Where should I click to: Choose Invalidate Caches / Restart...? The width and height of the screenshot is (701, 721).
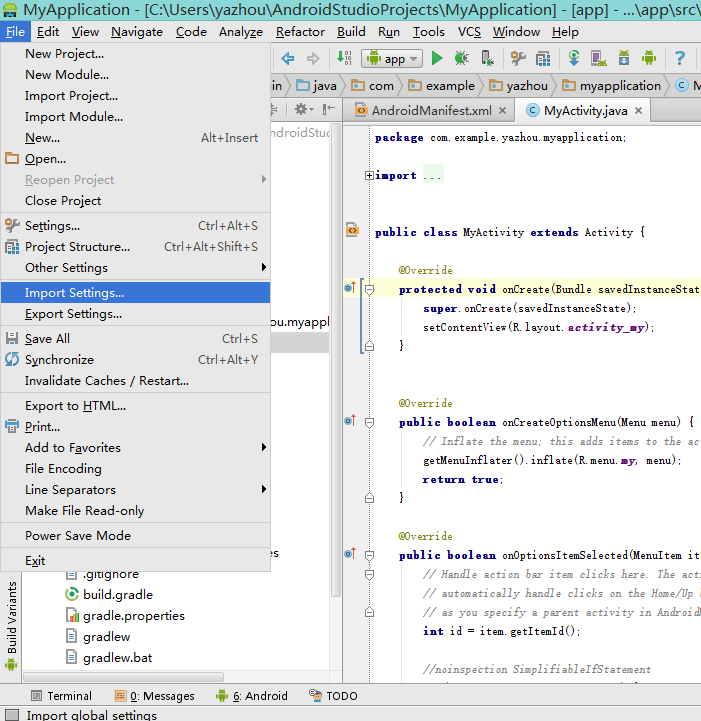point(135,381)
